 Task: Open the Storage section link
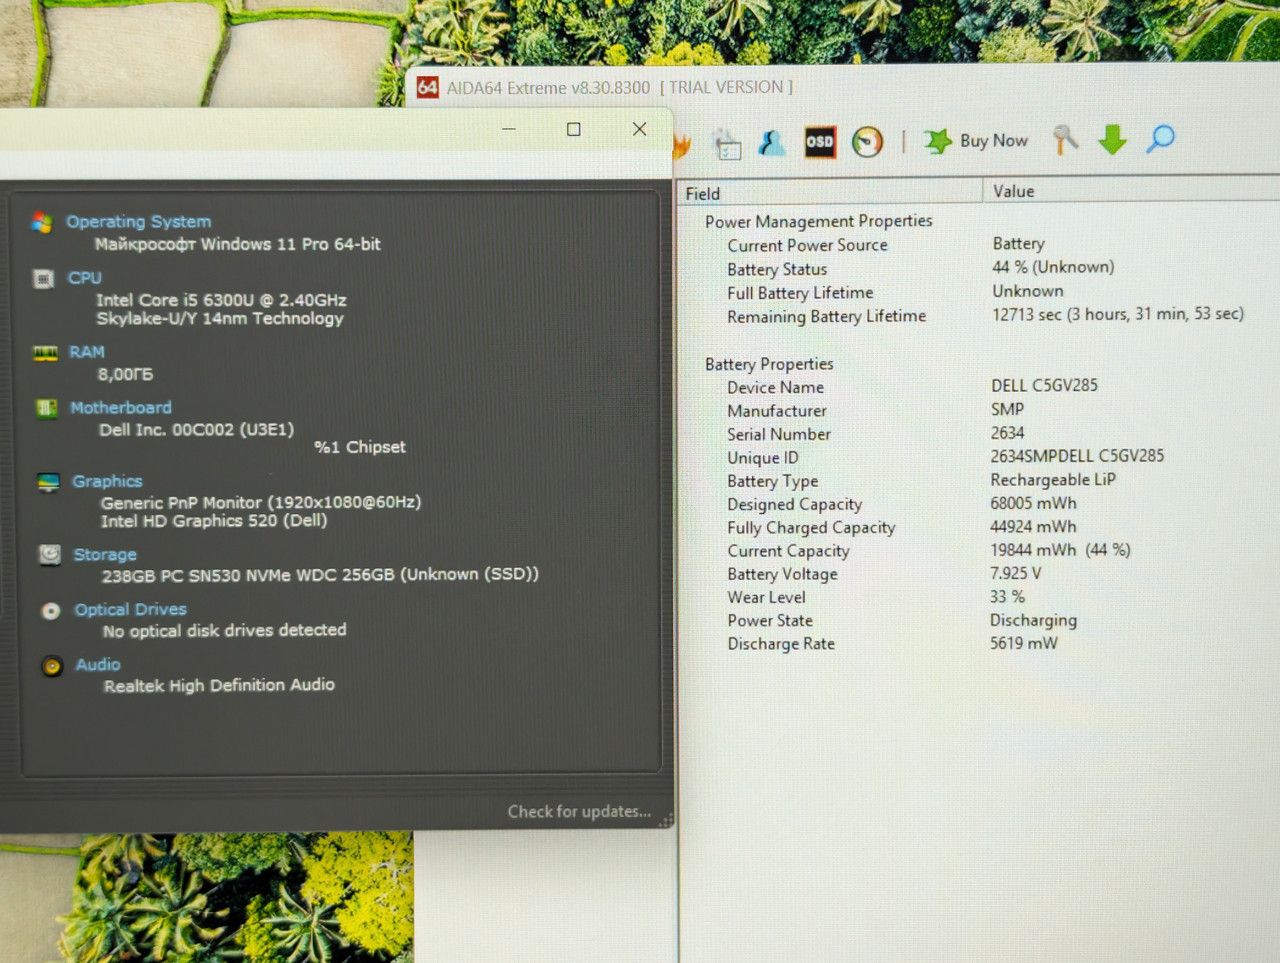click(x=105, y=554)
